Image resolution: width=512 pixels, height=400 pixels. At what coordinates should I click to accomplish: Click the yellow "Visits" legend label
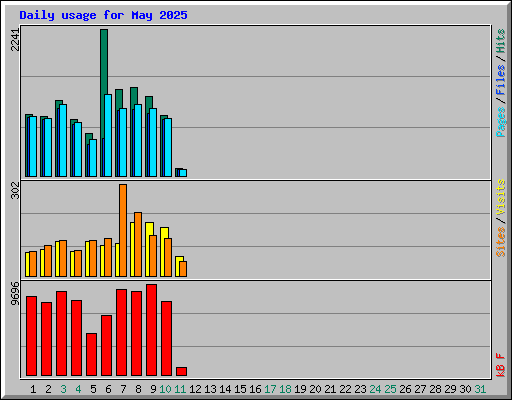pos(501,197)
